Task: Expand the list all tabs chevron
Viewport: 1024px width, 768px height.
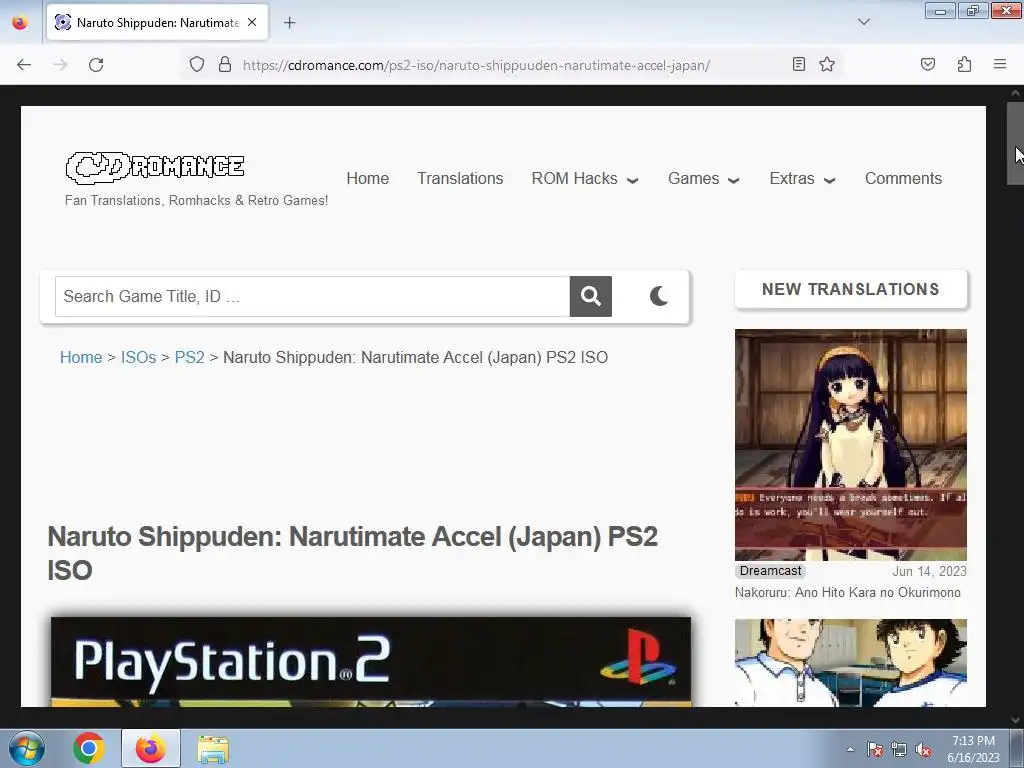Action: click(863, 22)
